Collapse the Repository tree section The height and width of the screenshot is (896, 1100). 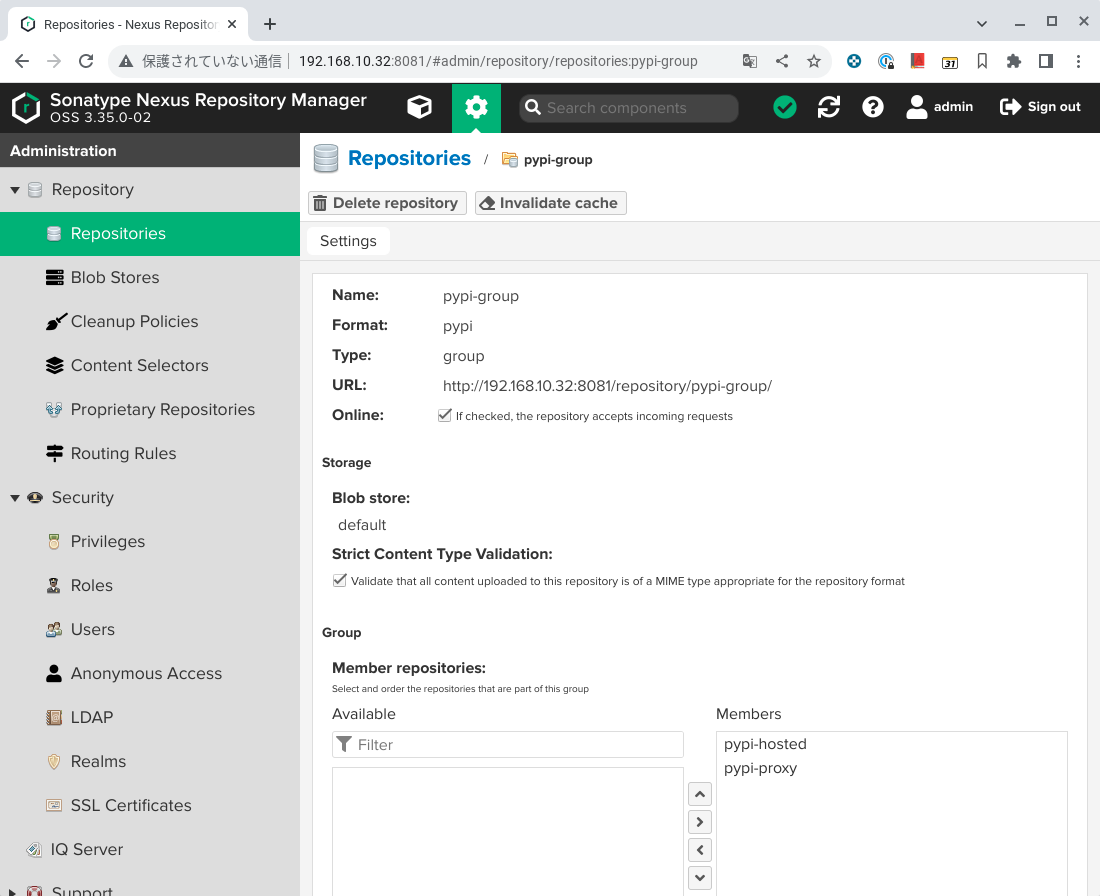point(15,190)
